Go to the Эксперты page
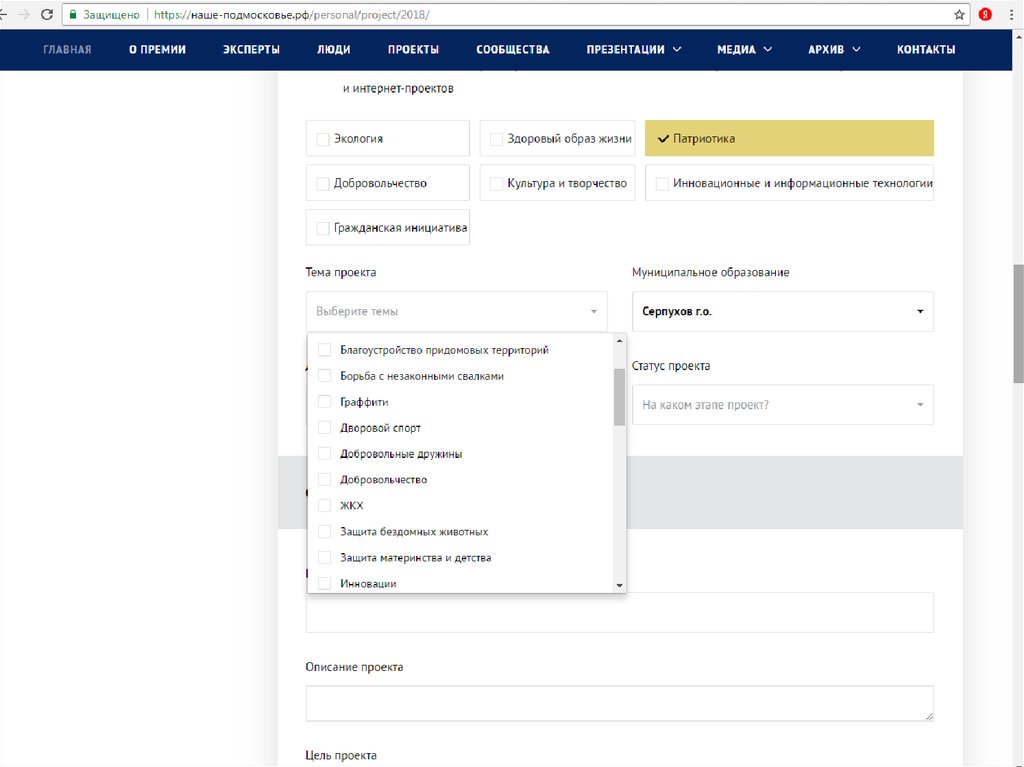This screenshot has width=1024, height=767. point(251,49)
